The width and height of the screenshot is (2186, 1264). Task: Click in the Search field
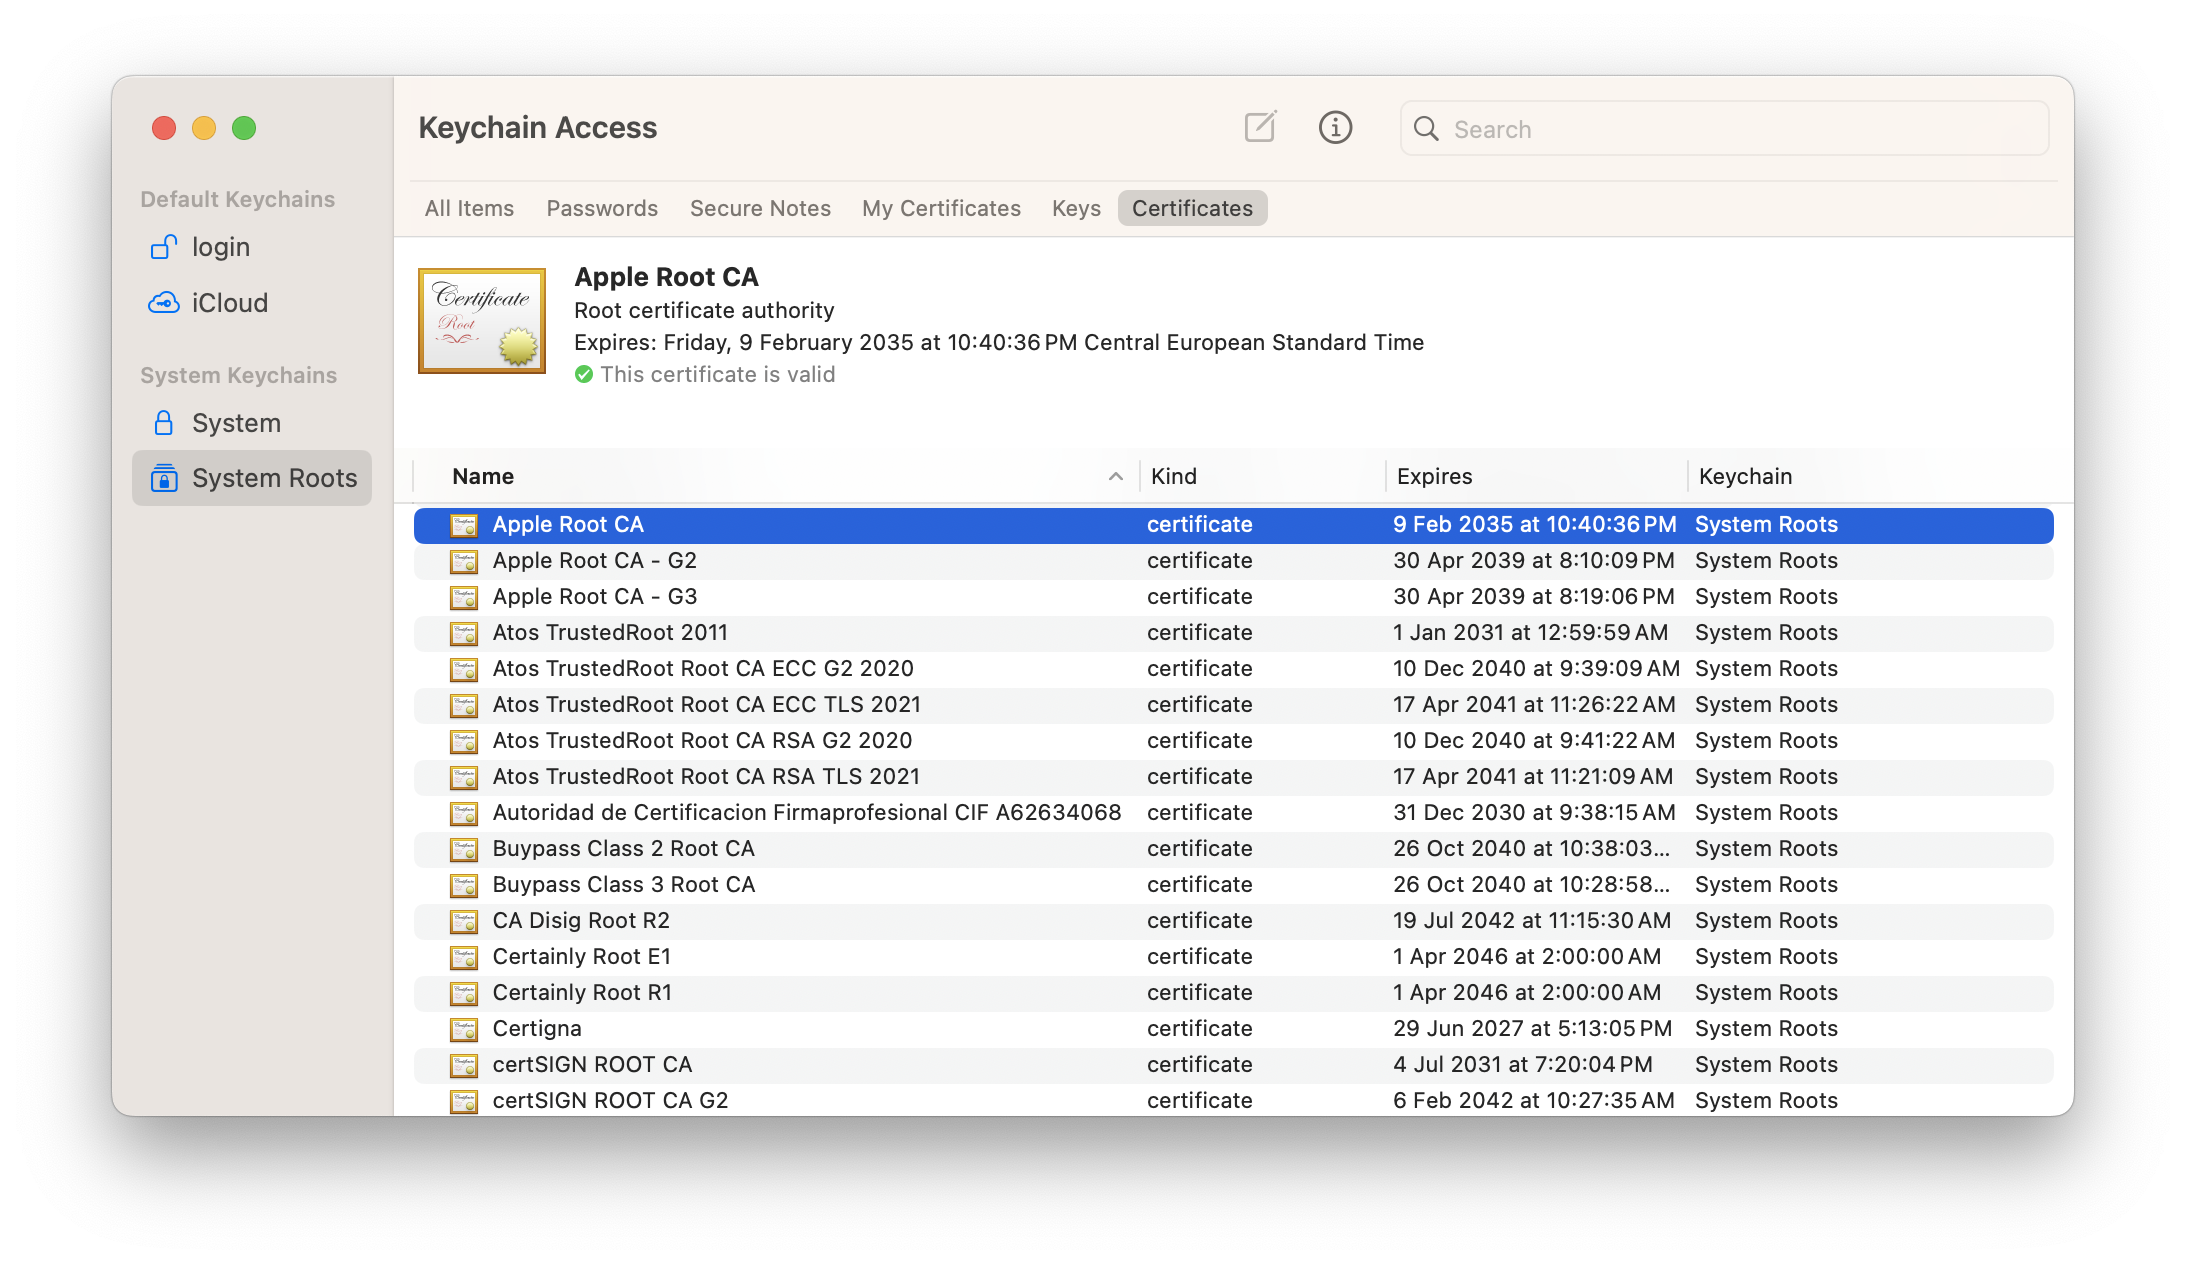[x=1740, y=129]
